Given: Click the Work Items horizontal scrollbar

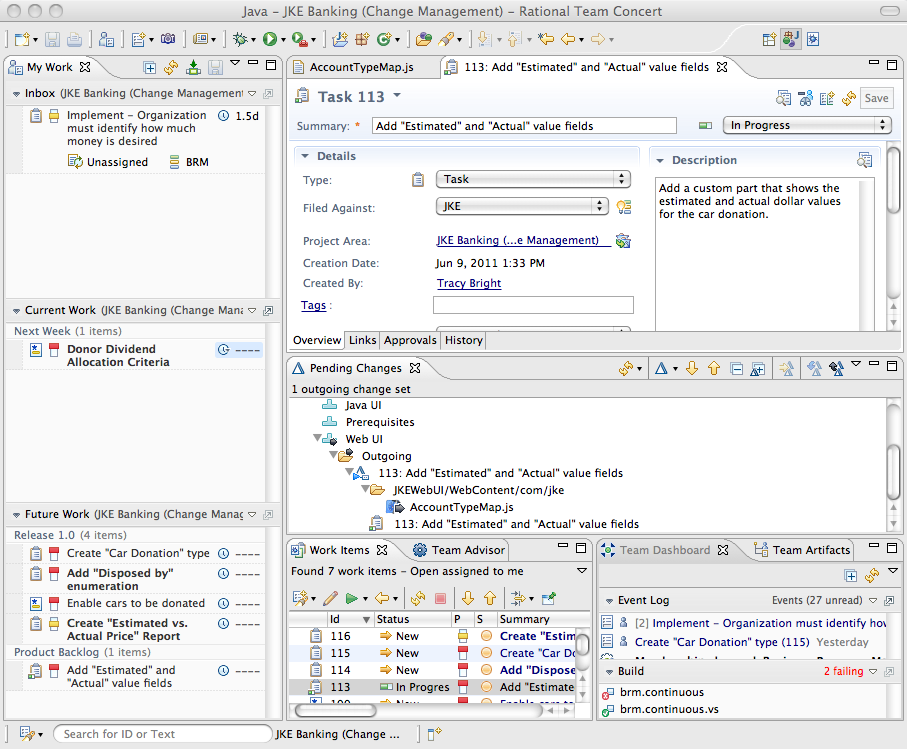Looking at the screenshot, I should click(x=337, y=710).
